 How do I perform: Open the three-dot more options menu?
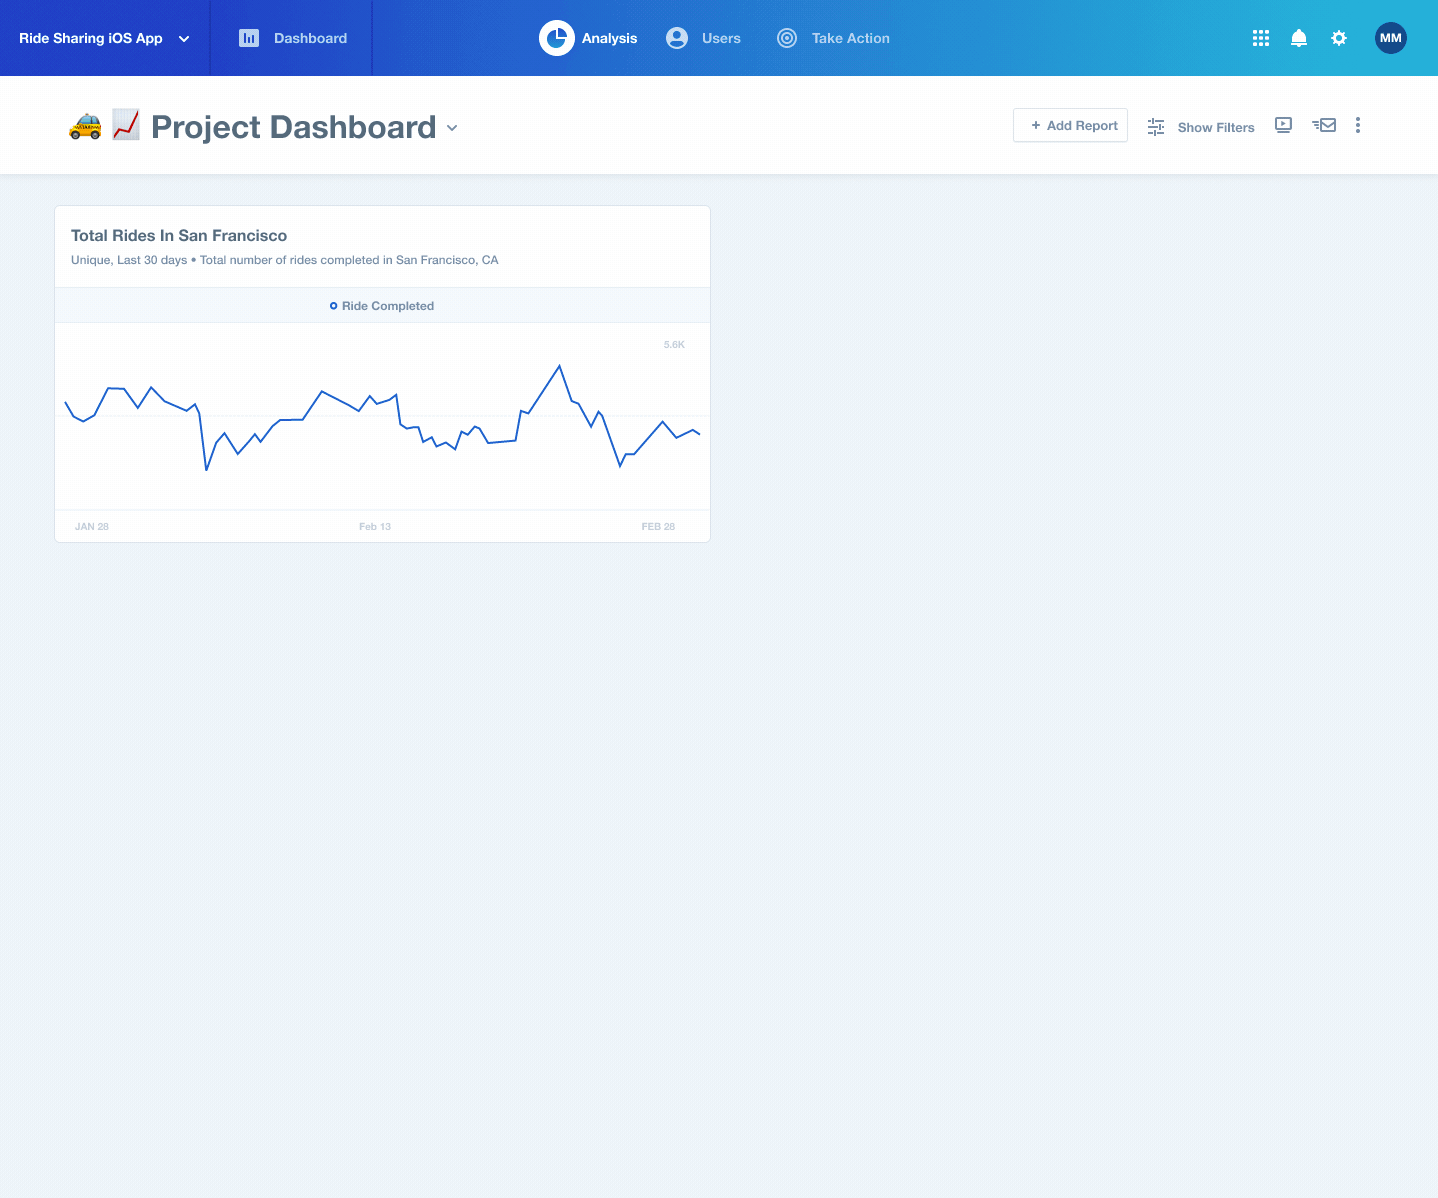tap(1358, 125)
